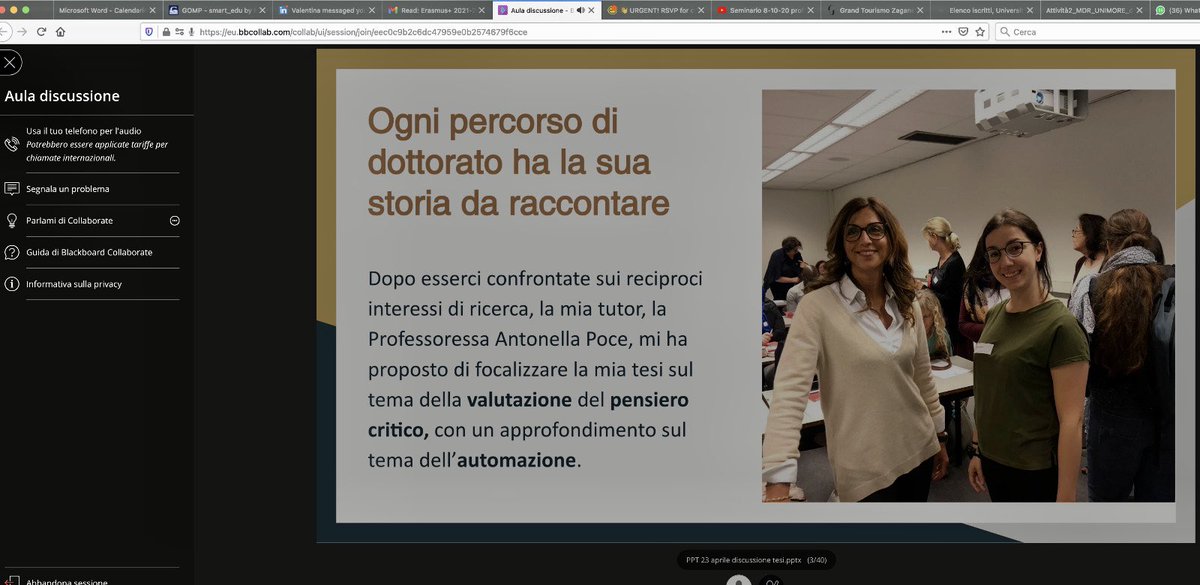Open the session menu with the hamburger icon
Screen dimensions: 1200x585
(9, 62)
